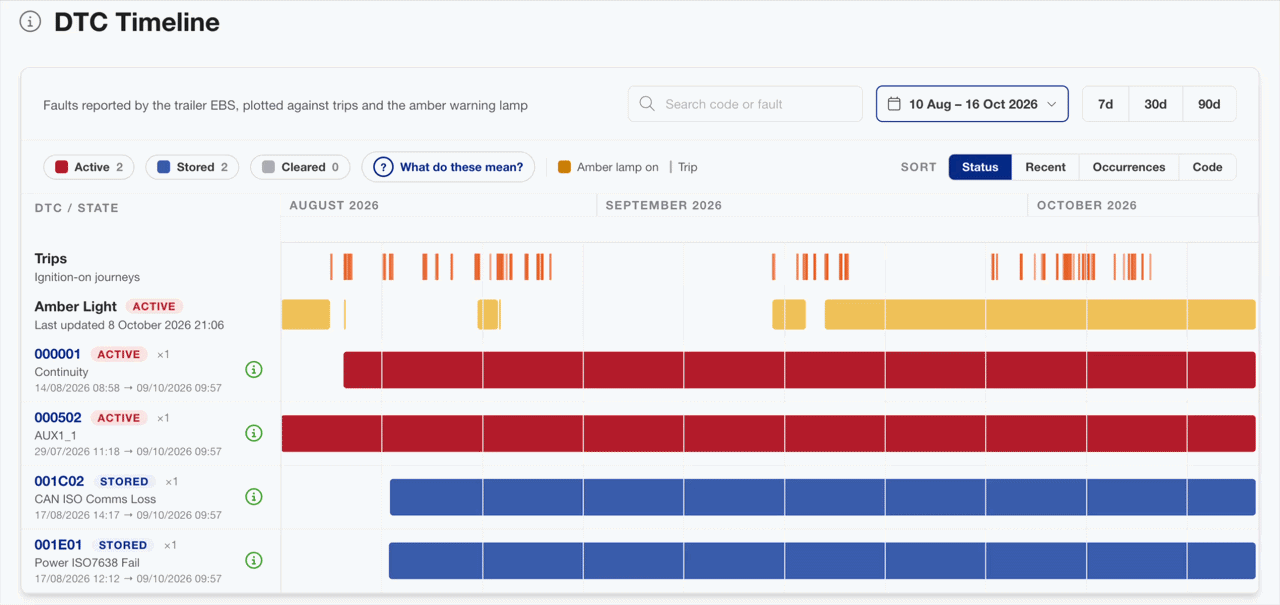
Task: Open info icon for 001C02 CAN ISO Comms Loss
Action: tap(254, 497)
